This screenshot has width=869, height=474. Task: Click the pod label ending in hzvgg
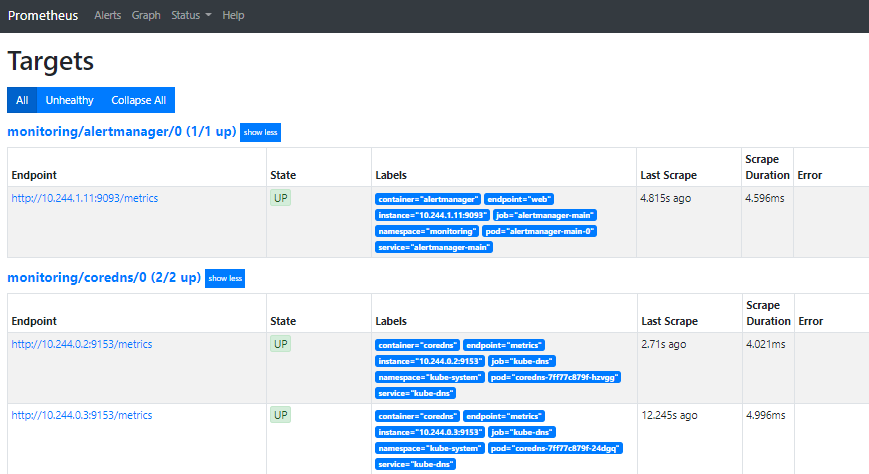click(x=554, y=377)
